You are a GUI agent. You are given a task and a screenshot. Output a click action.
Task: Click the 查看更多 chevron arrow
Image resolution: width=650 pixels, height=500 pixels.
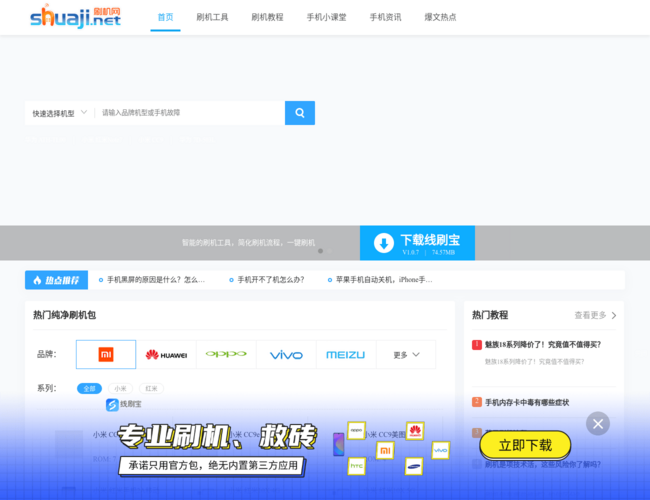(614, 316)
